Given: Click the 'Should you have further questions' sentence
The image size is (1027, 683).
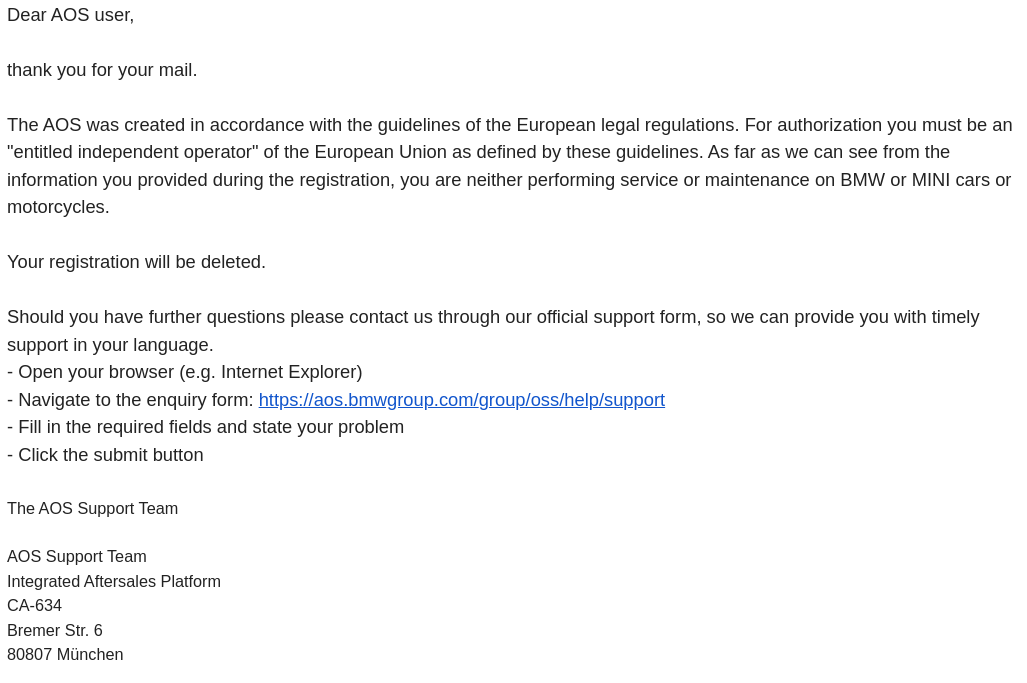Looking at the screenshot, I should [493, 317].
